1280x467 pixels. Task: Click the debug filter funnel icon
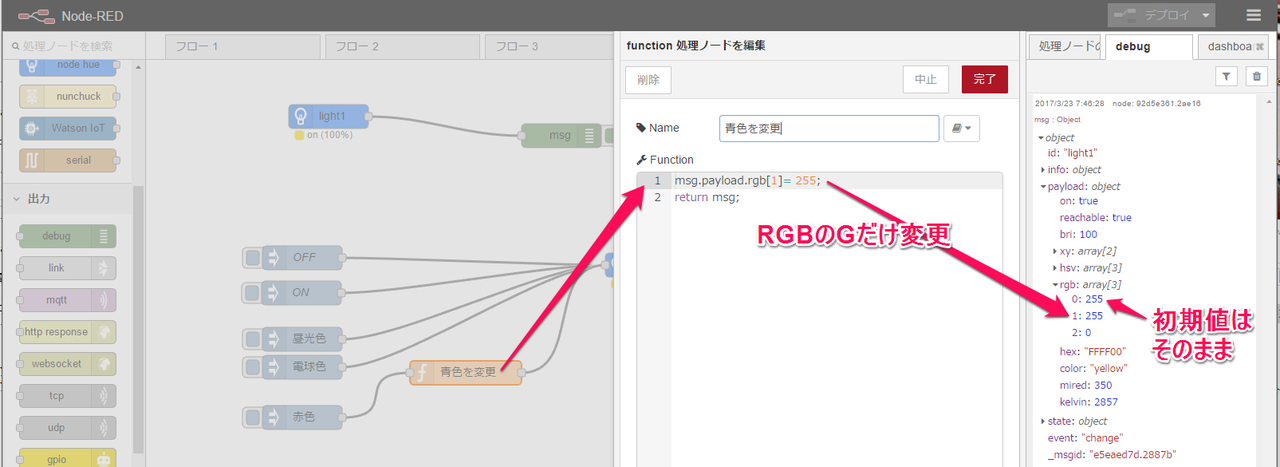tap(1227, 76)
